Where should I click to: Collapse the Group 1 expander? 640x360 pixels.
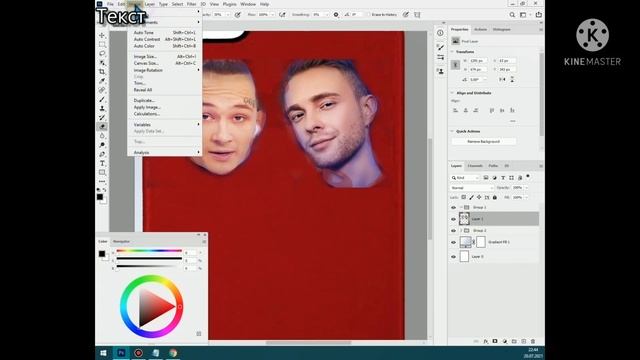tap(461, 207)
